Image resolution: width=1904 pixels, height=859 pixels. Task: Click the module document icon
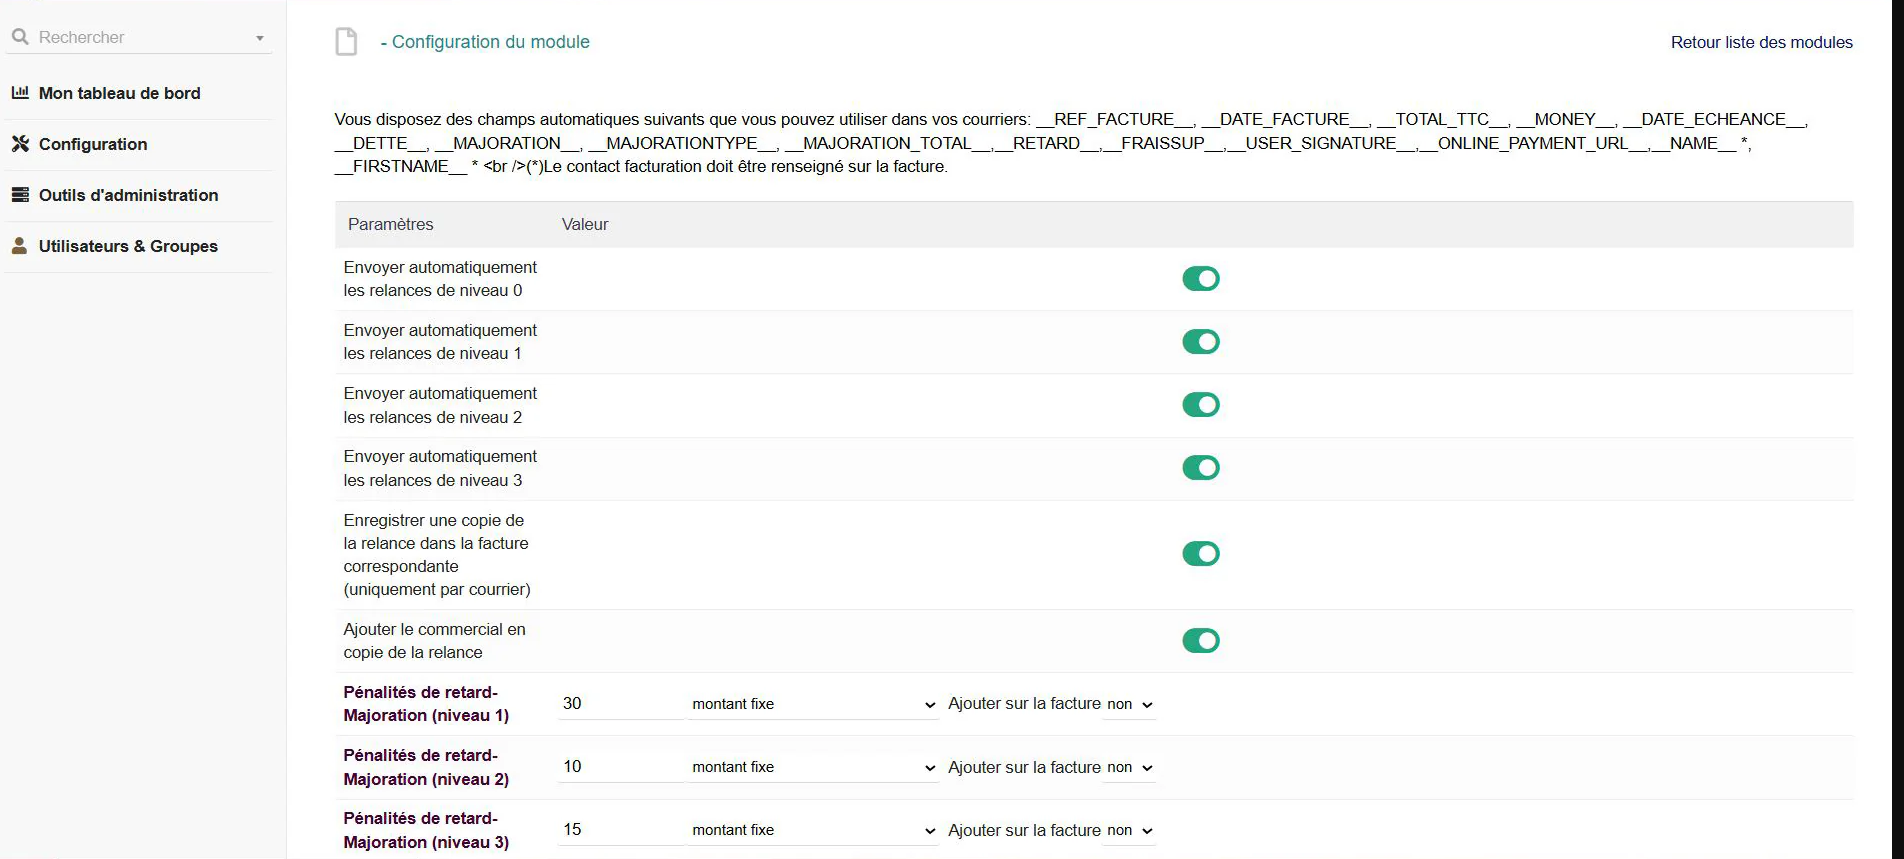tap(346, 42)
